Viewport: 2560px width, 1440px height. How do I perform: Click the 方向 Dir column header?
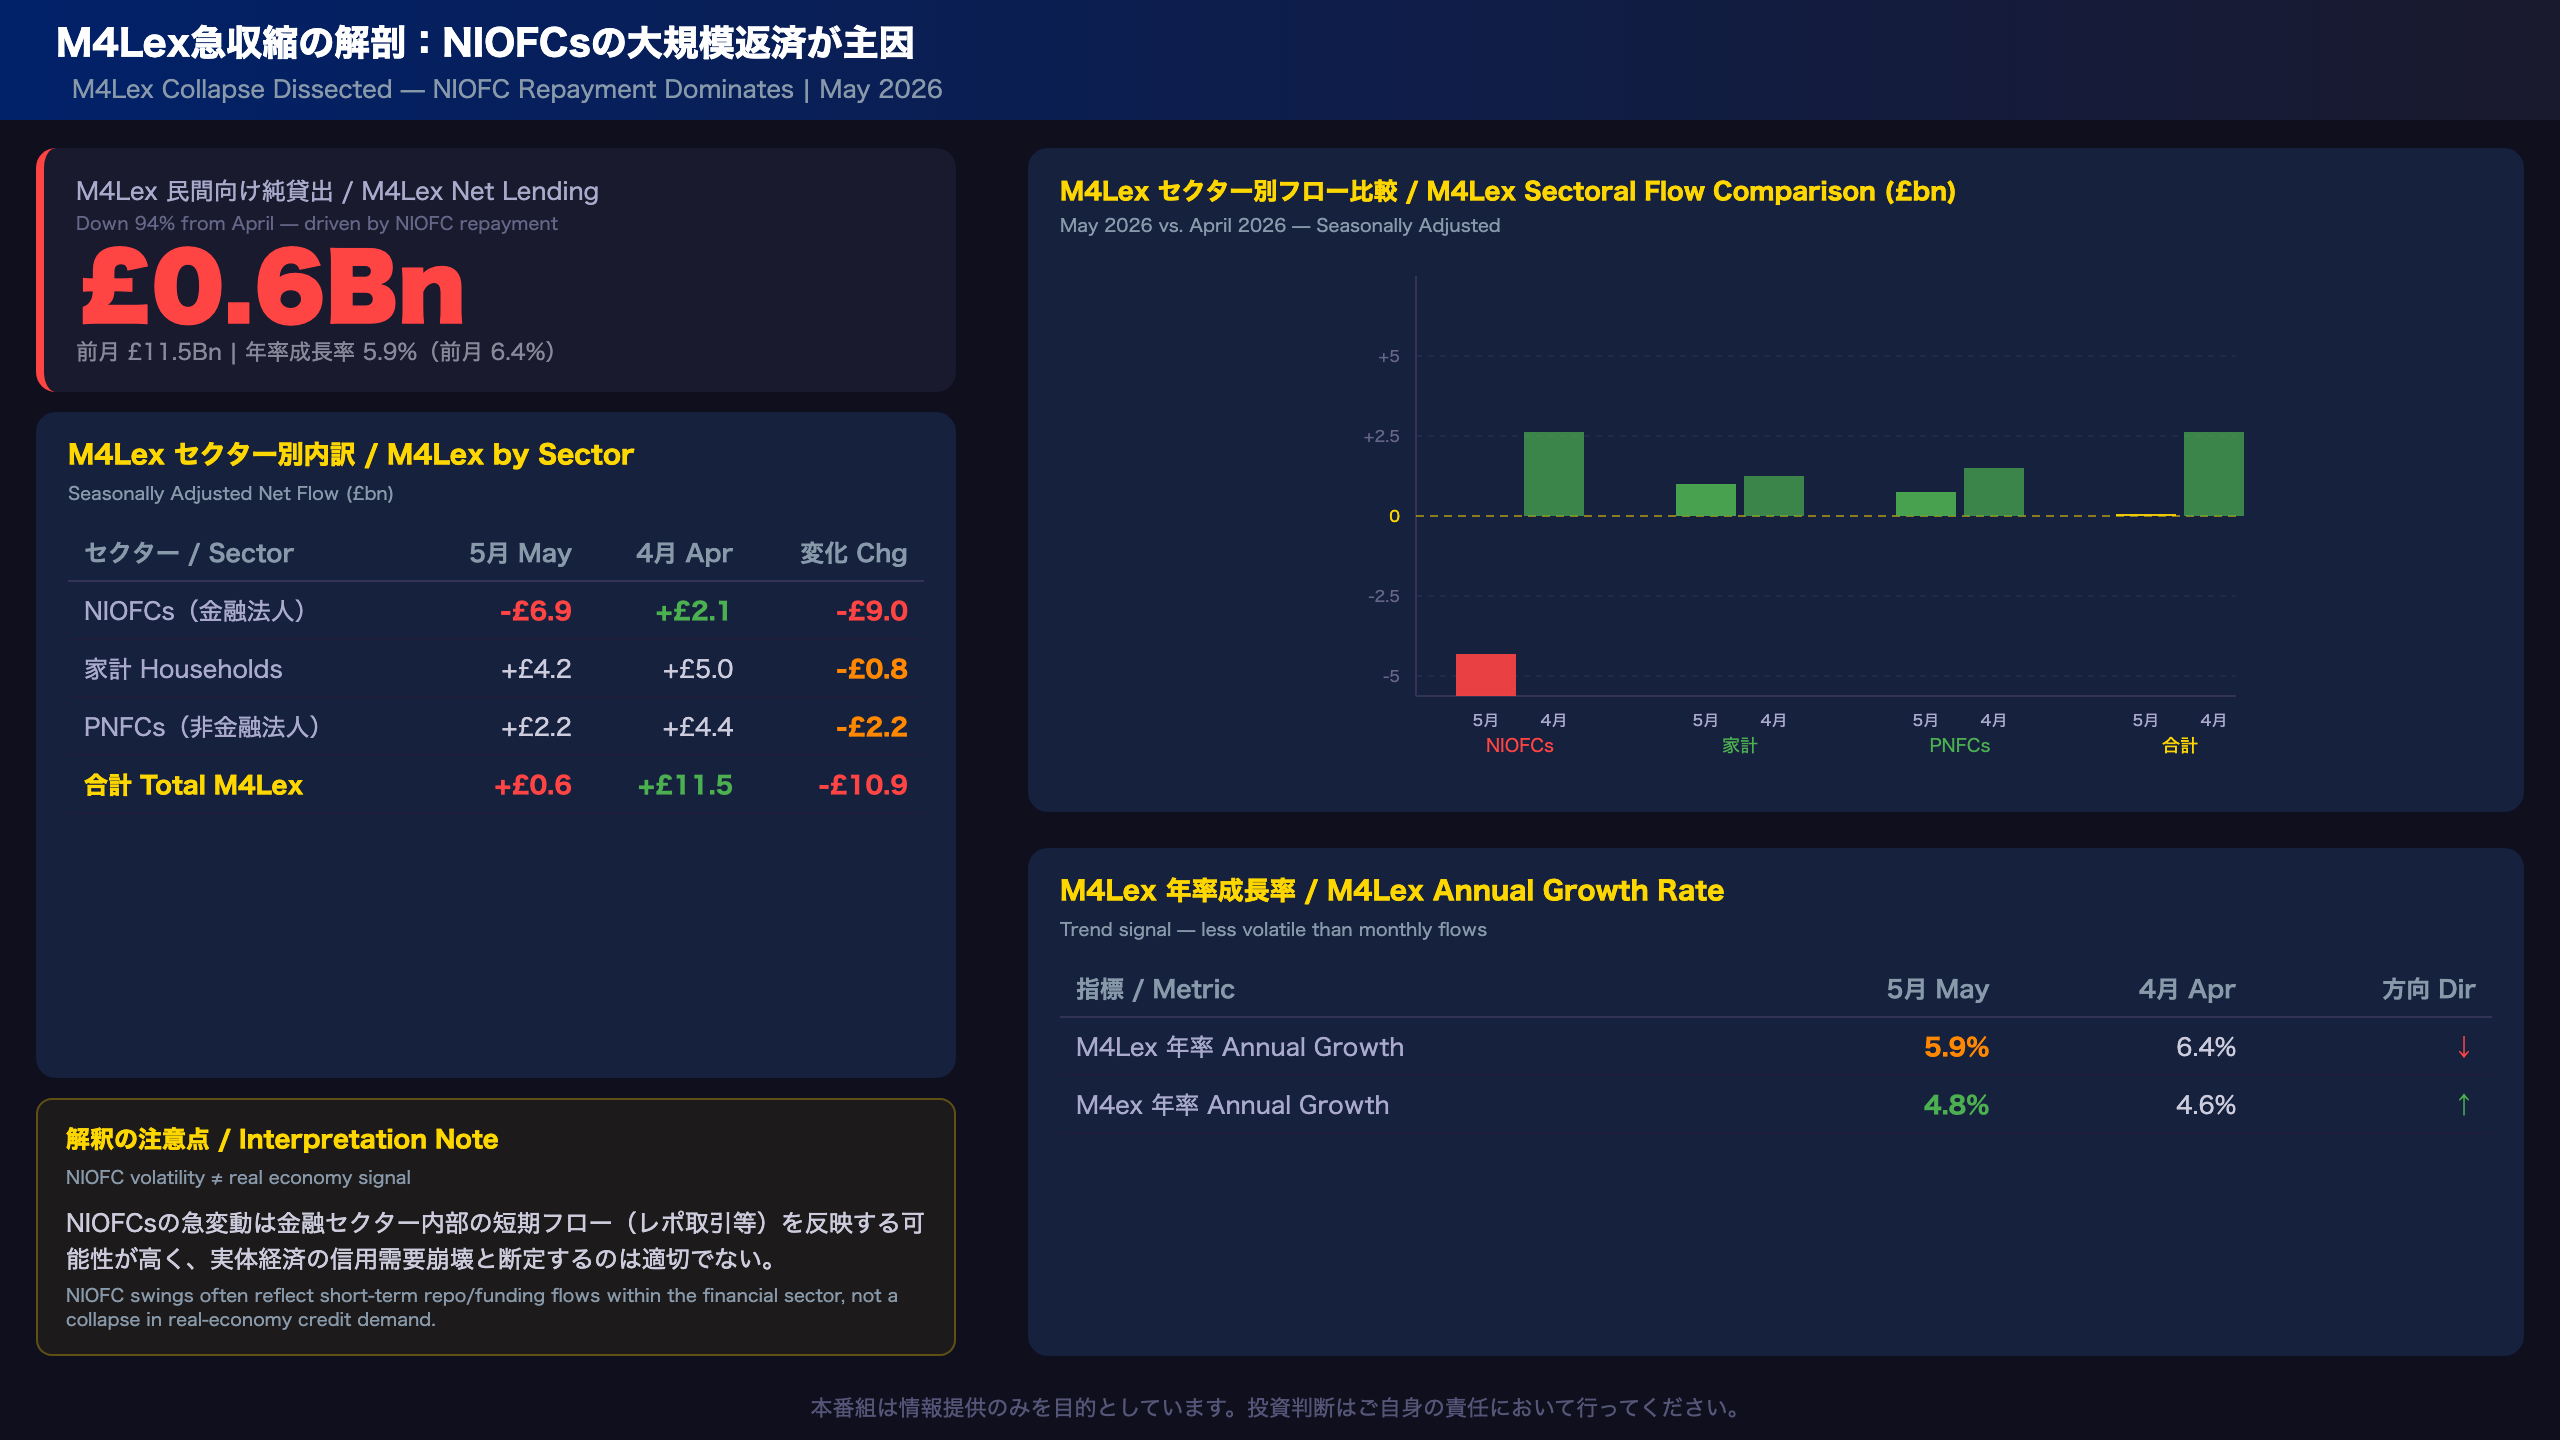click(x=2428, y=989)
